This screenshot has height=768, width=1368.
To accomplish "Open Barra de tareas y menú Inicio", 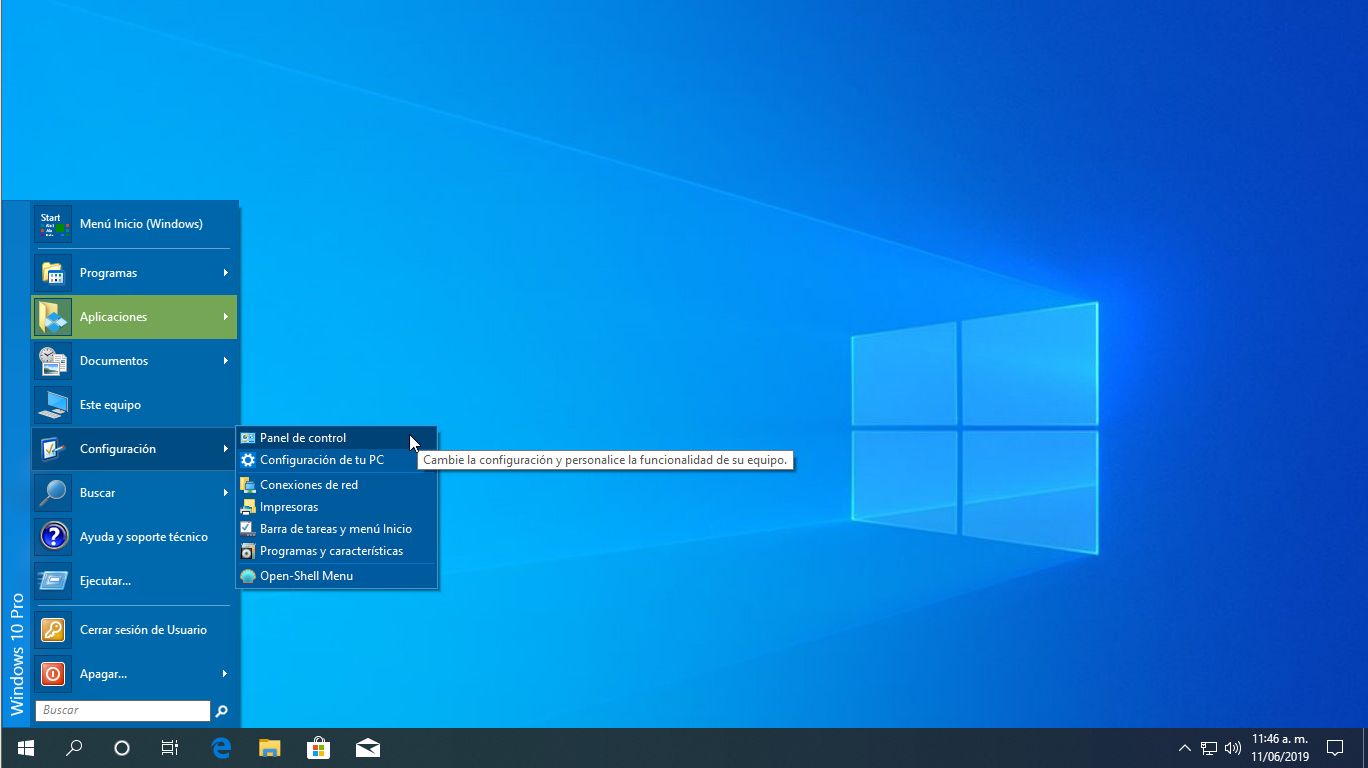I will point(337,529).
